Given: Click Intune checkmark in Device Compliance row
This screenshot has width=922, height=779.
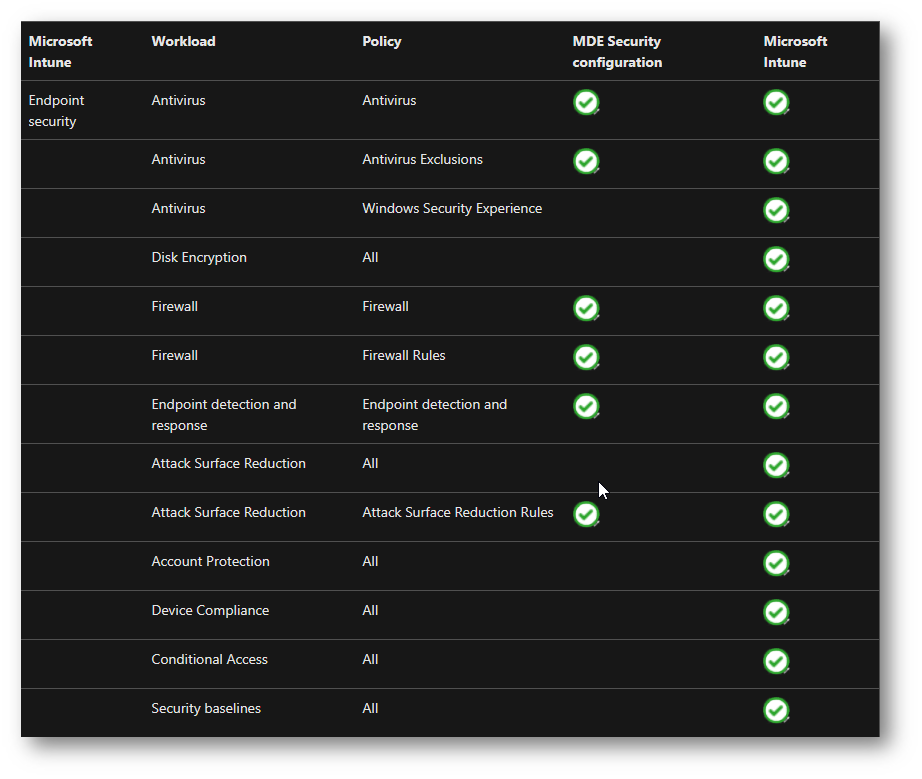Looking at the screenshot, I should [776, 612].
